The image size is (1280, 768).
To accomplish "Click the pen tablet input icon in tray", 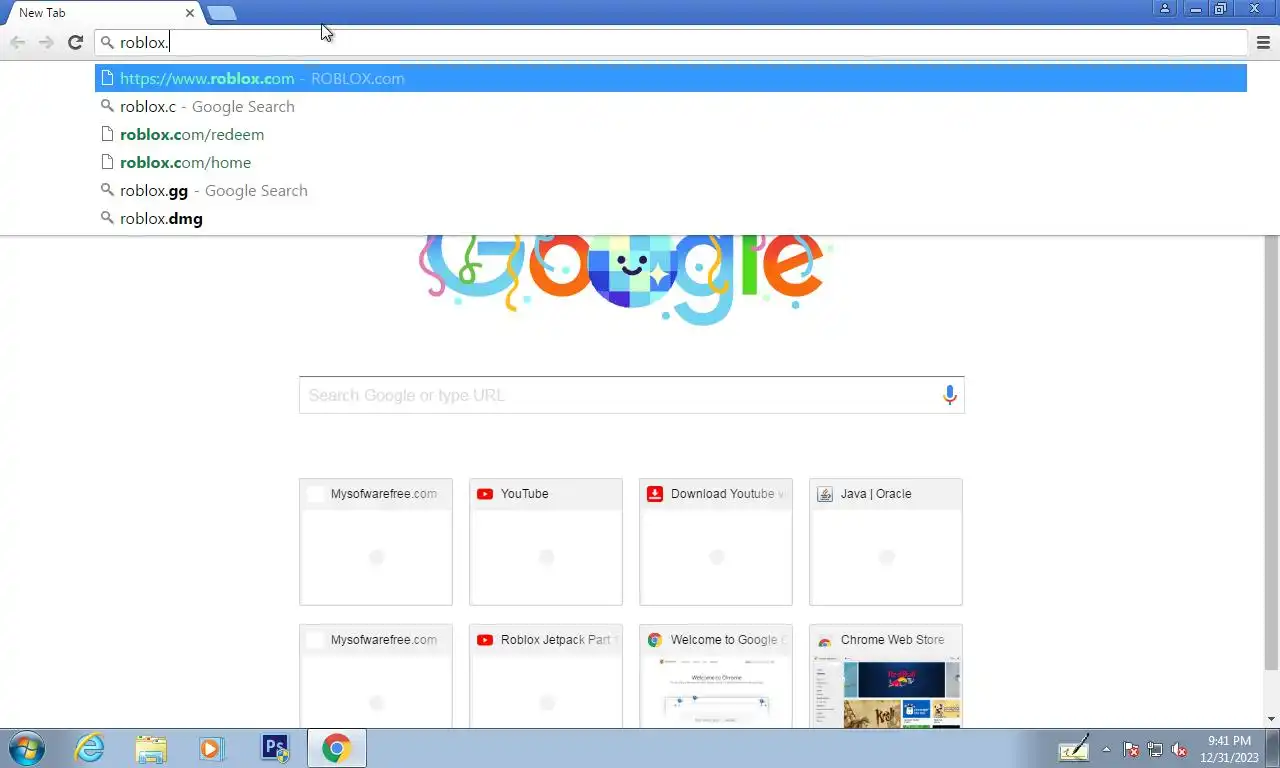I will point(1074,749).
